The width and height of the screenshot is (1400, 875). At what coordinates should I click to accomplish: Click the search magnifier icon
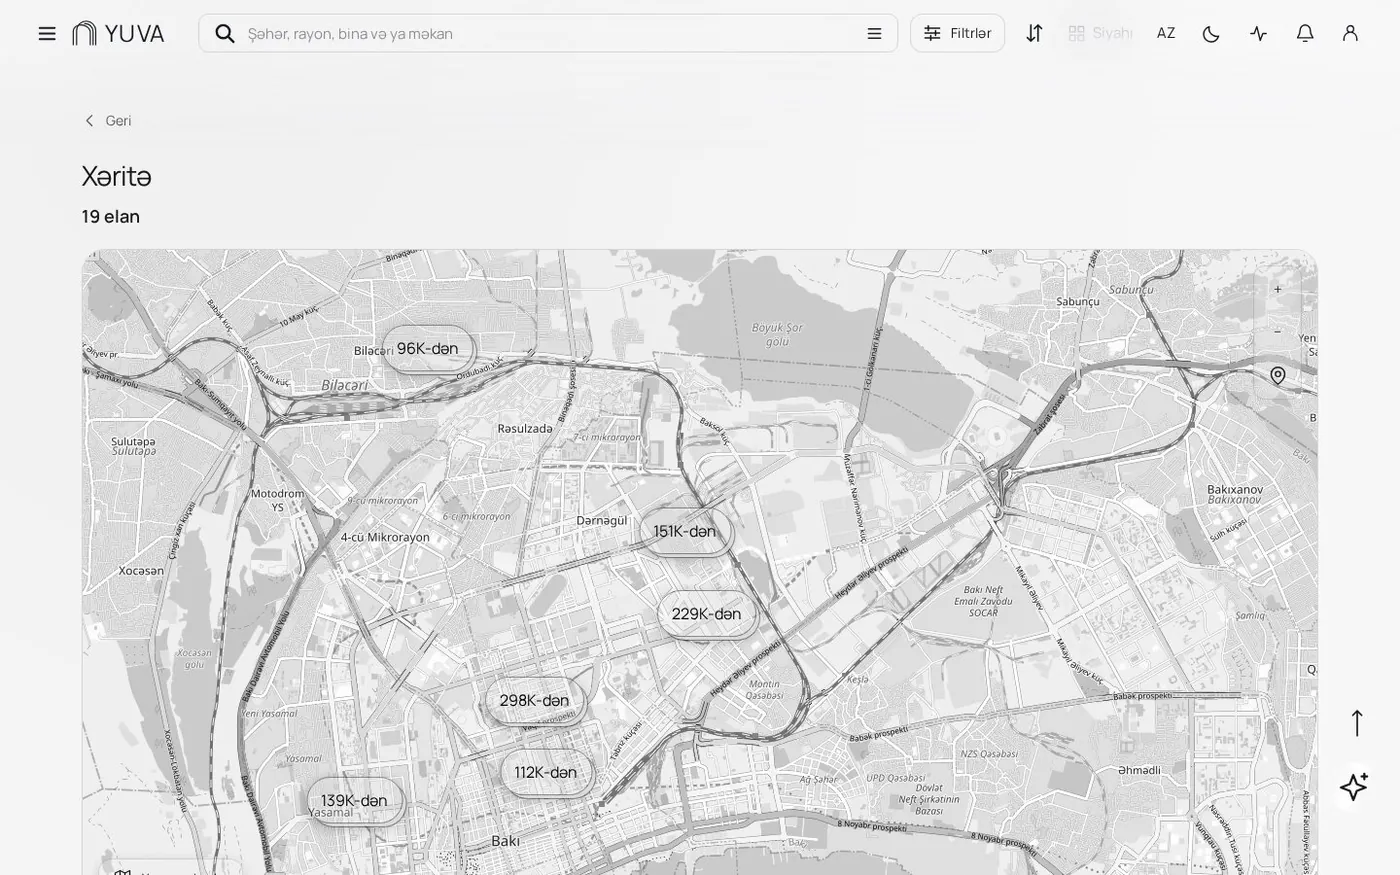pyautogui.click(x=225, y=33)
